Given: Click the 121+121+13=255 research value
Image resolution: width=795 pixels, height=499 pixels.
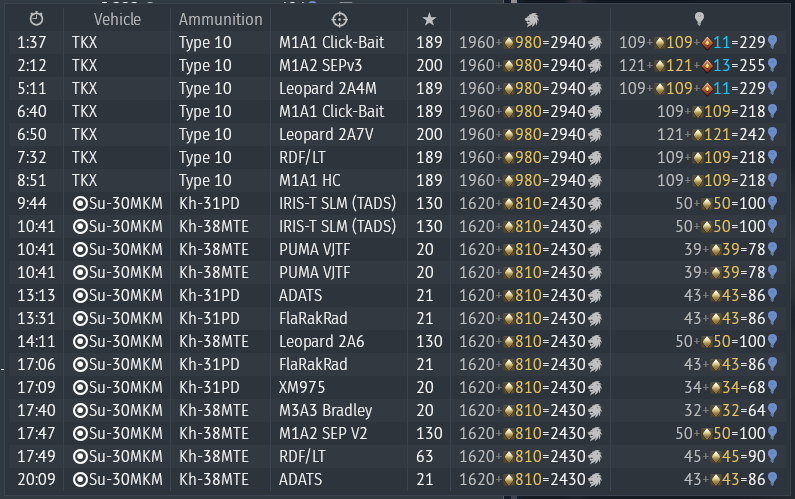Looking at the screenshot, I should point(692,65).
